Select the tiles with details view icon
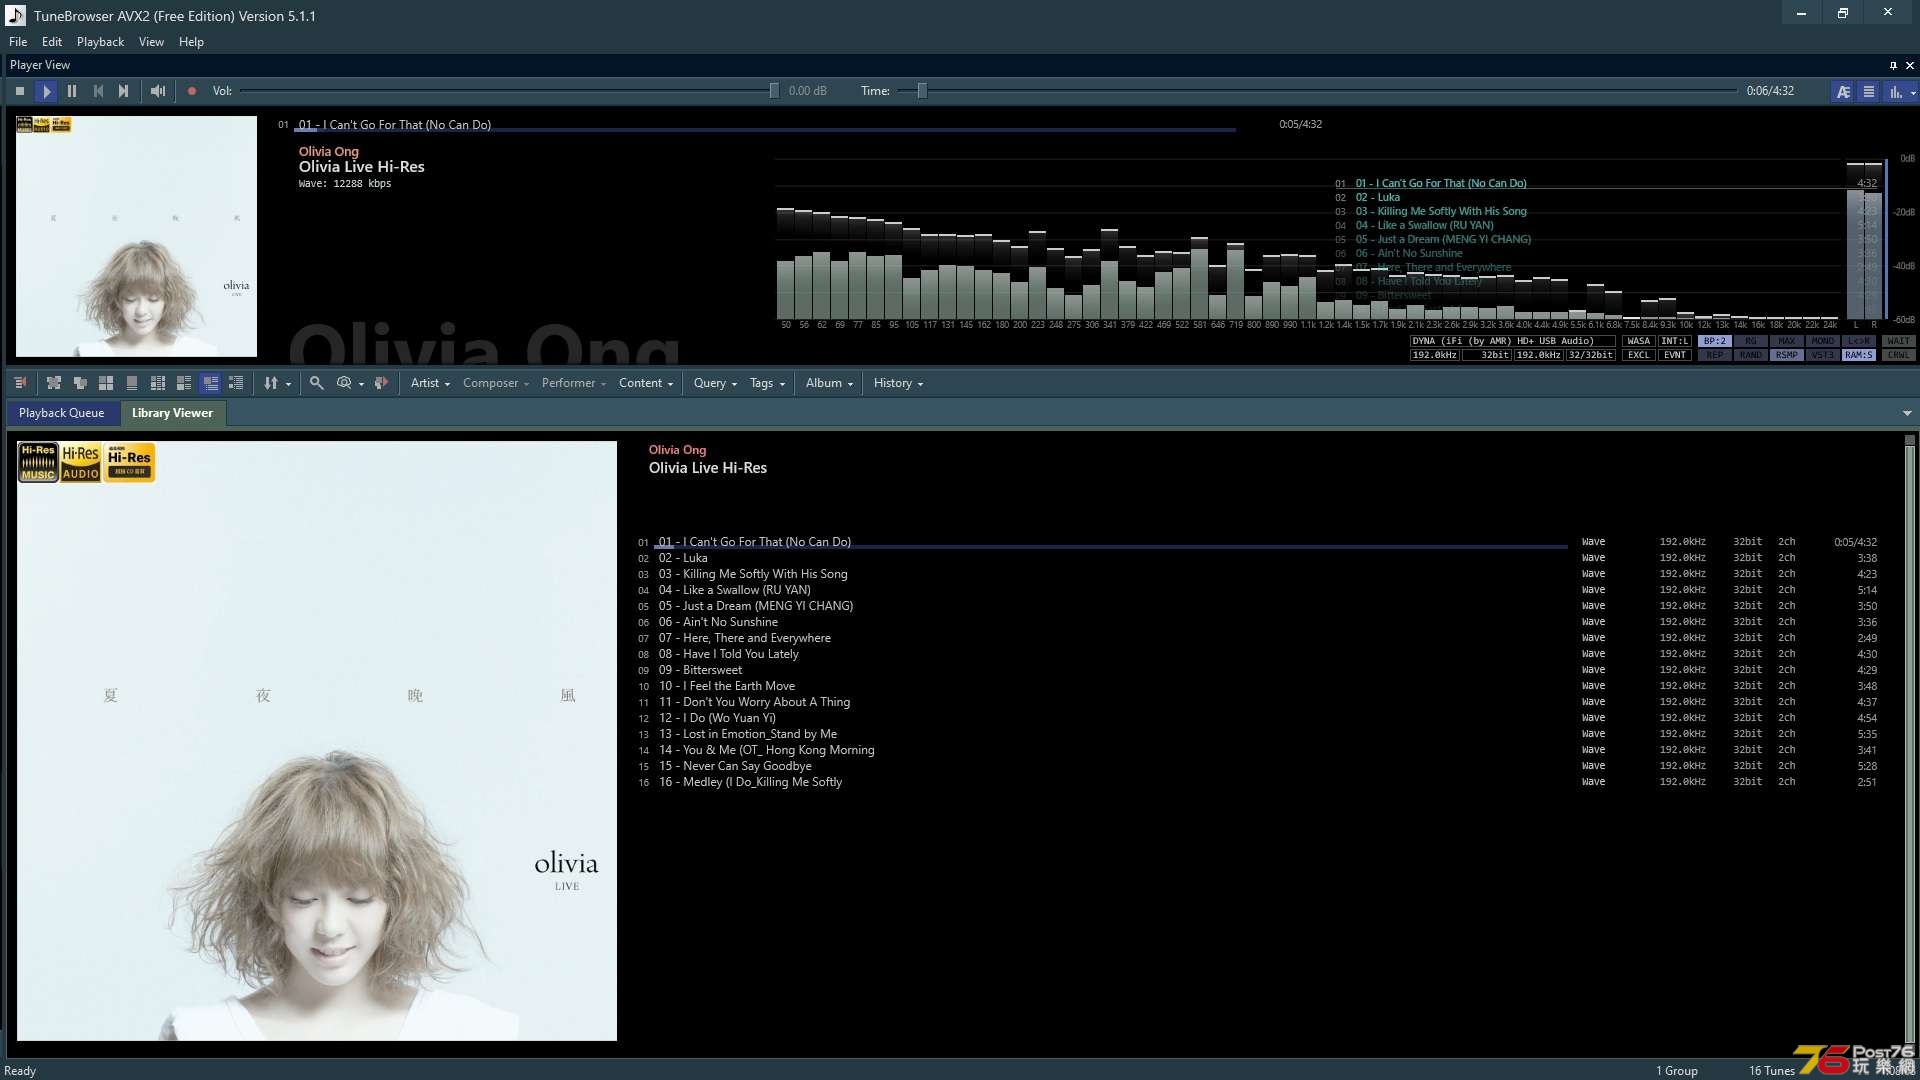 click(x=184, y=383)
